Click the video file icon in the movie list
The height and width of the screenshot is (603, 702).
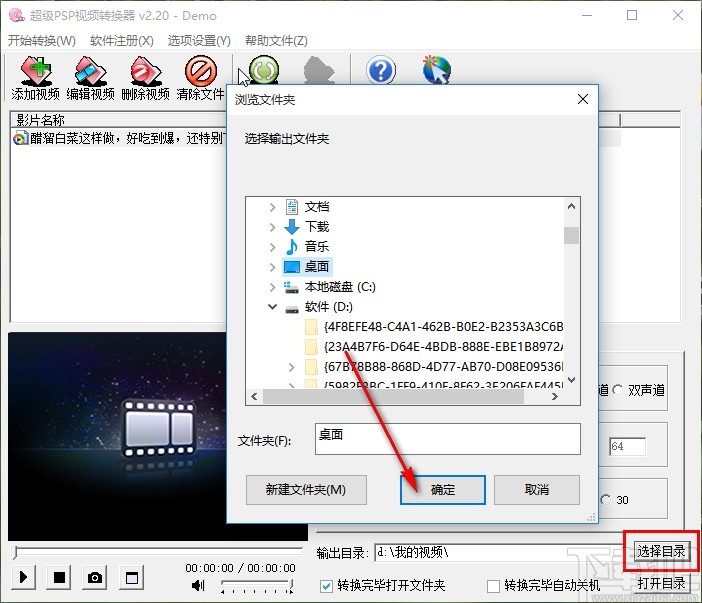(20, 138)
